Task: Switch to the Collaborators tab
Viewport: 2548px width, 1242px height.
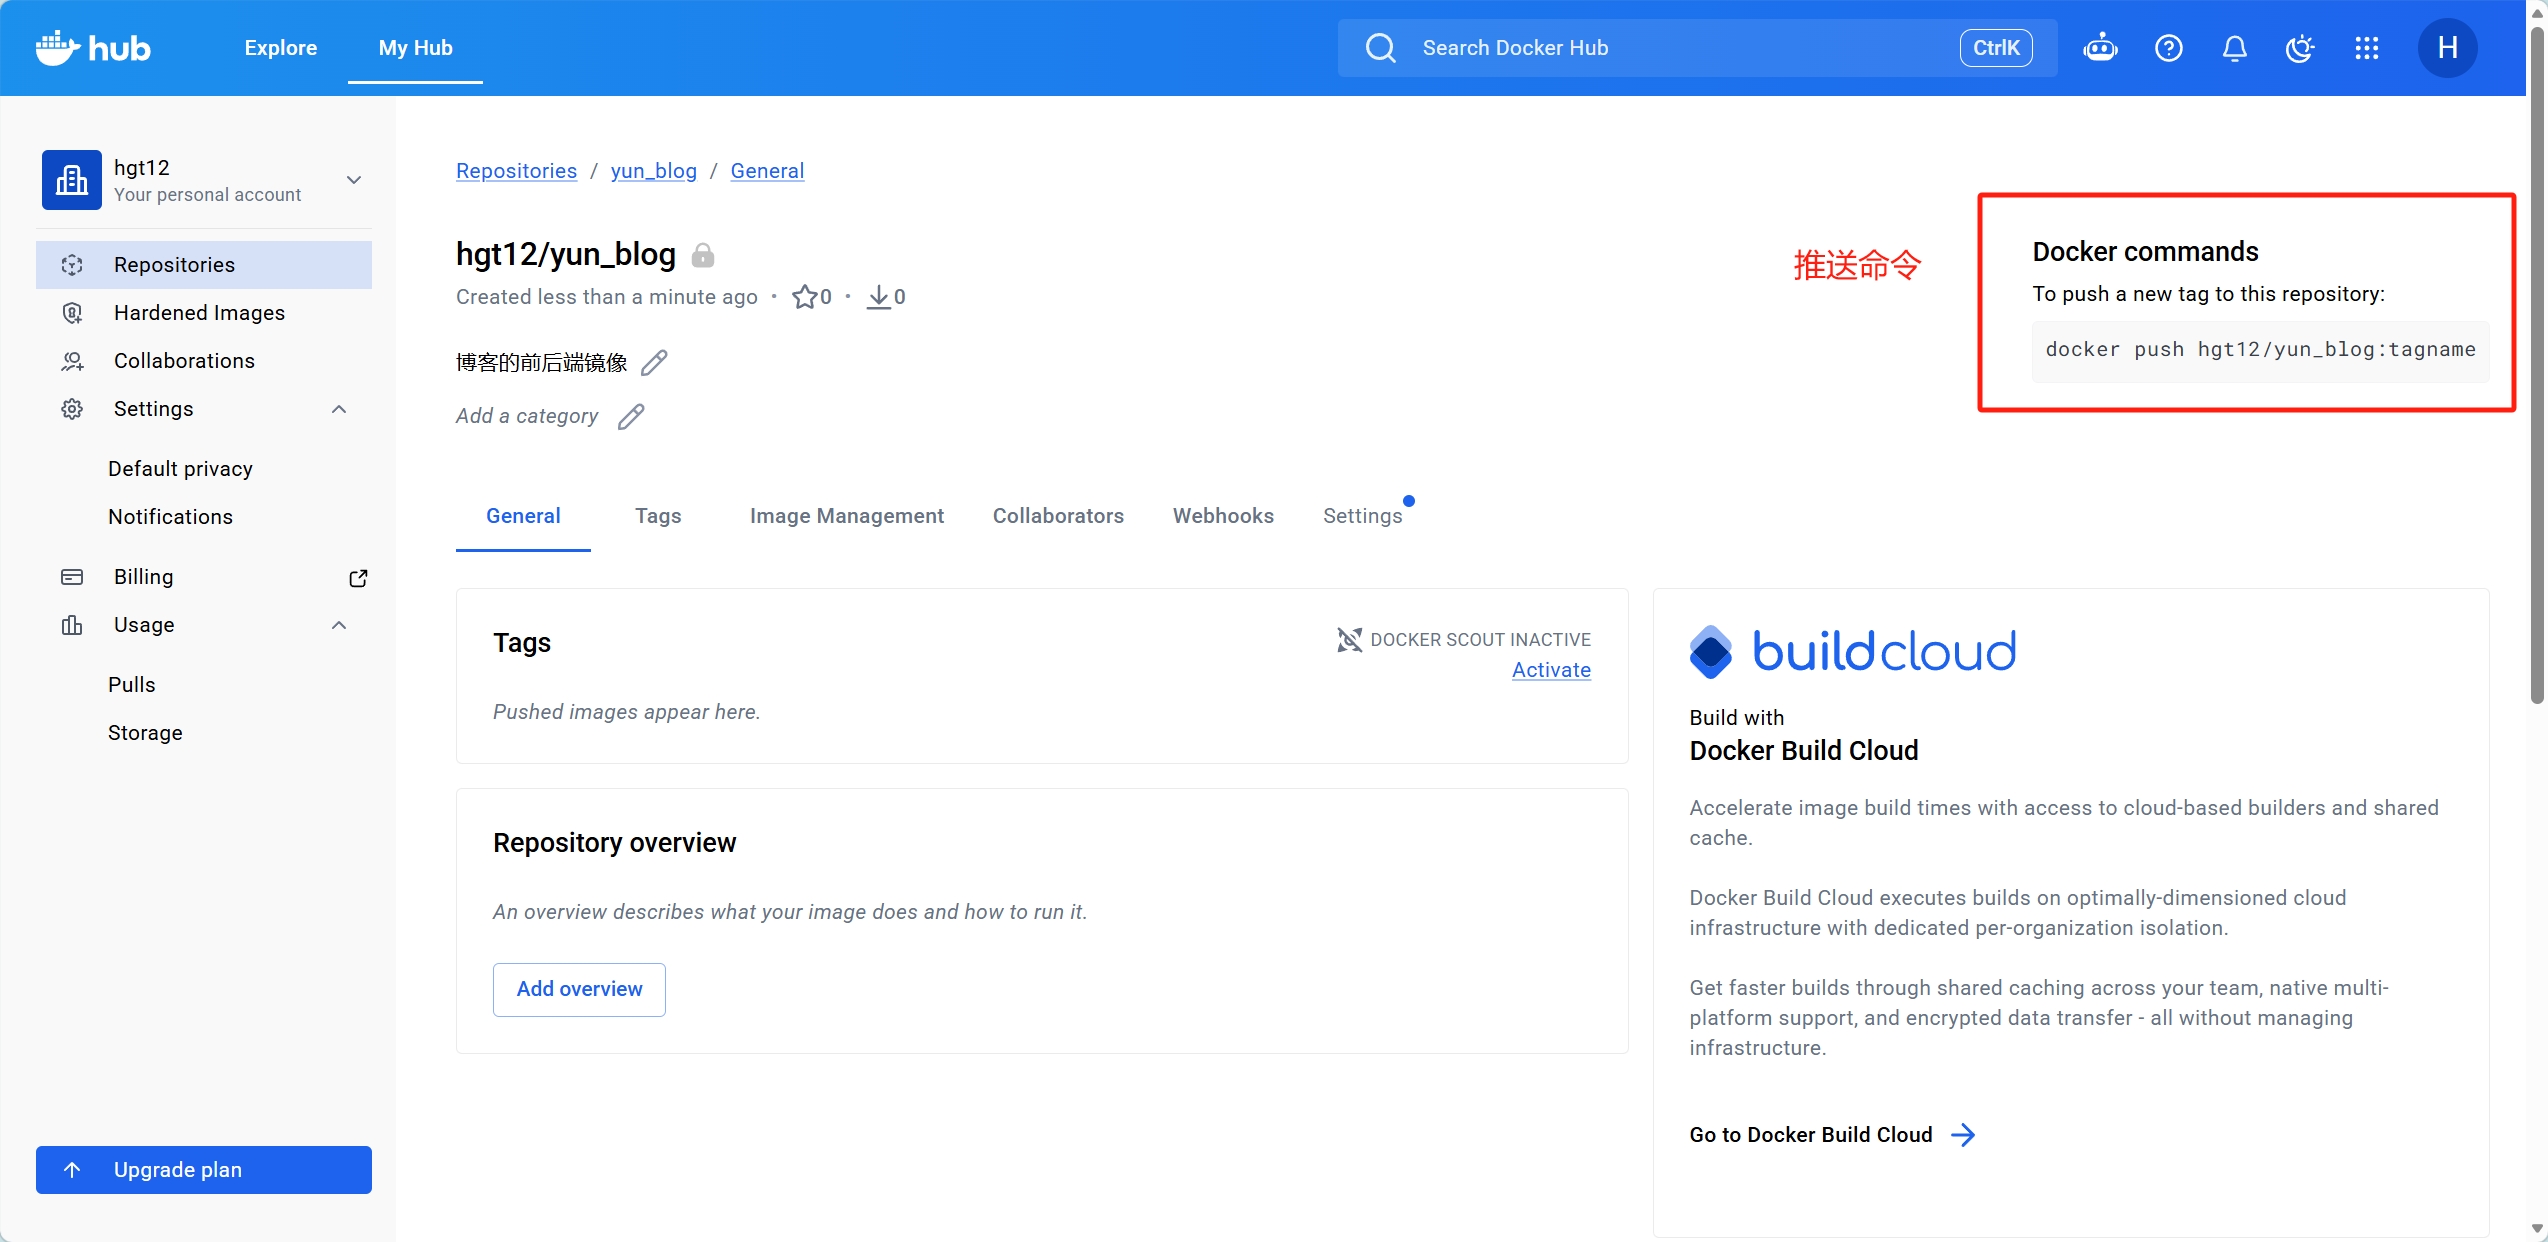Action: 1058,516
